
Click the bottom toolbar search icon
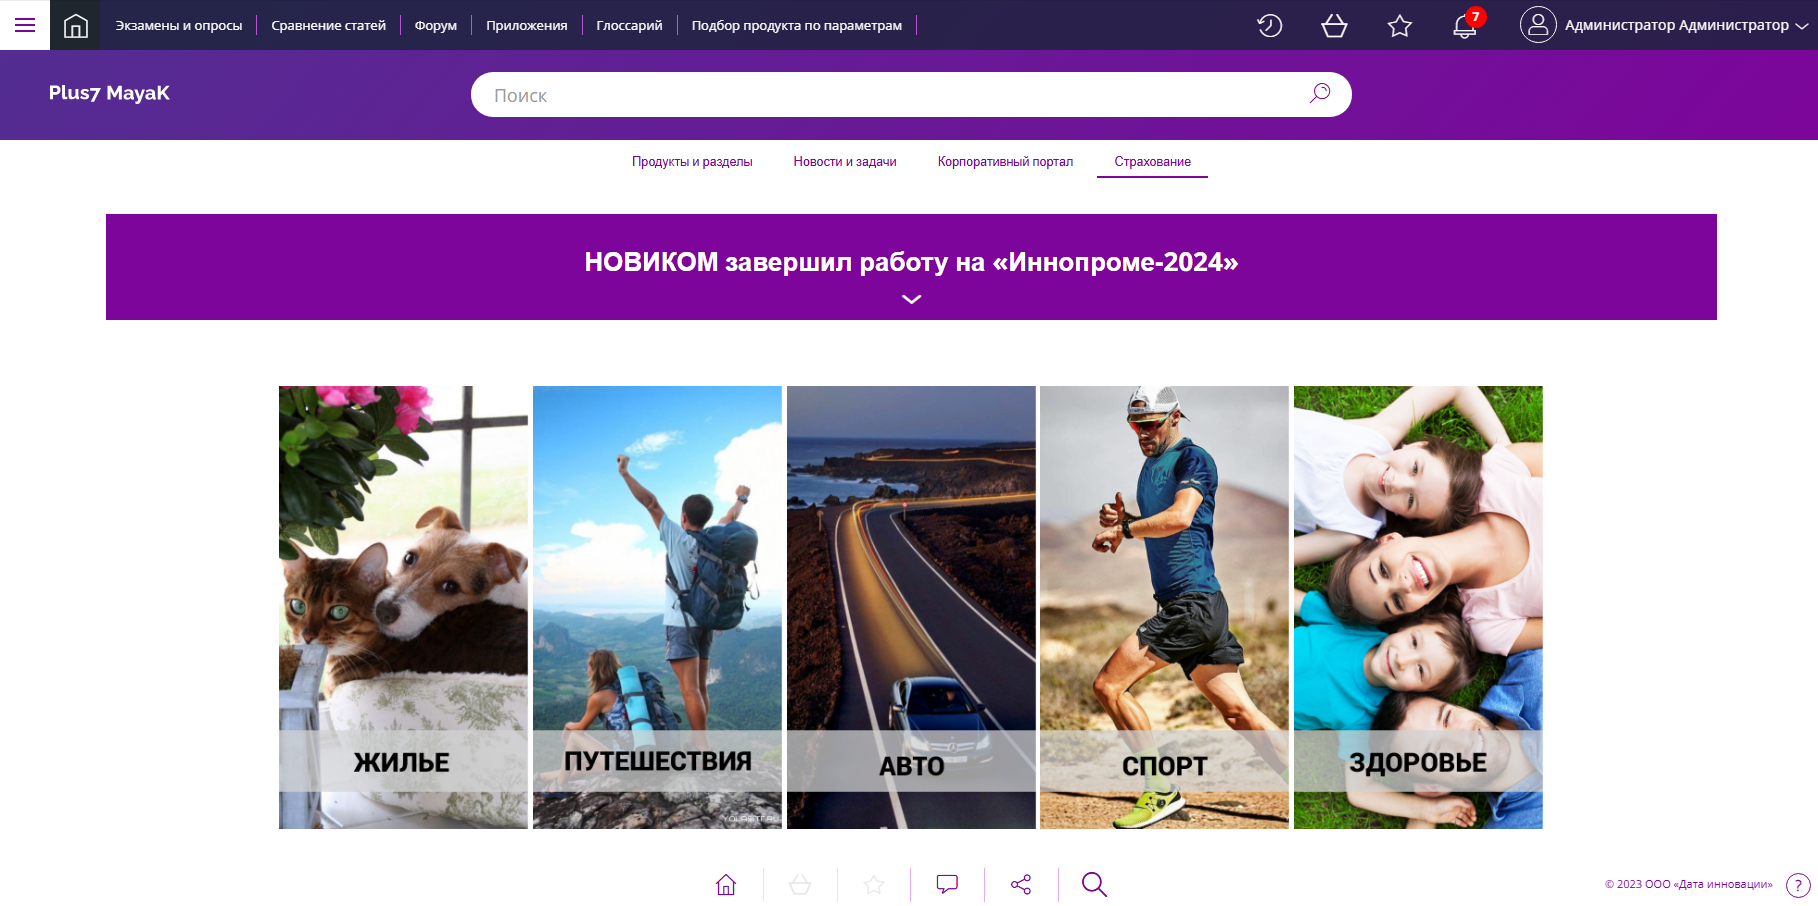click(1094, 884)
